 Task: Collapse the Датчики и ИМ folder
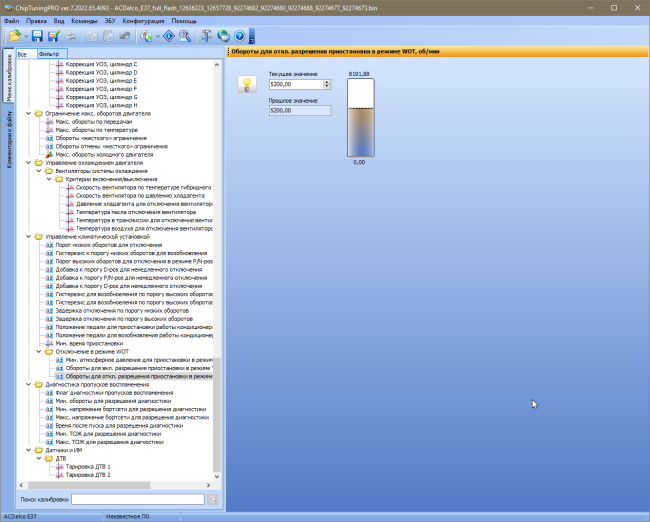tap(29, 450)
